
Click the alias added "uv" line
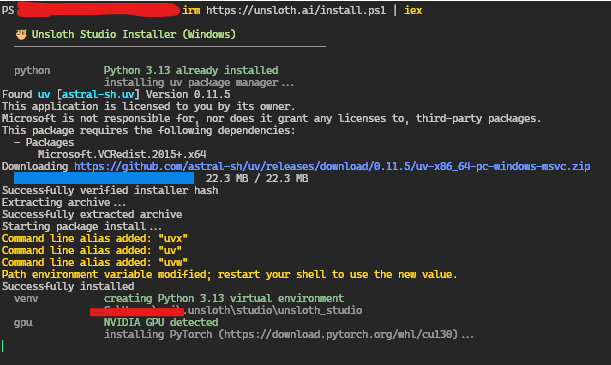pyautogui.click(x=92, y=250)
